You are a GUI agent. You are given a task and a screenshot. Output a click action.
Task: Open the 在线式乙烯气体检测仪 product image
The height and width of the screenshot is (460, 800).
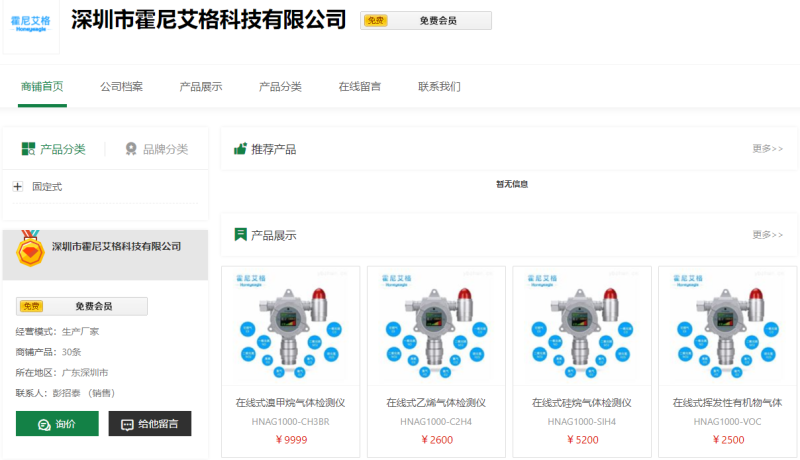point(436,327)
